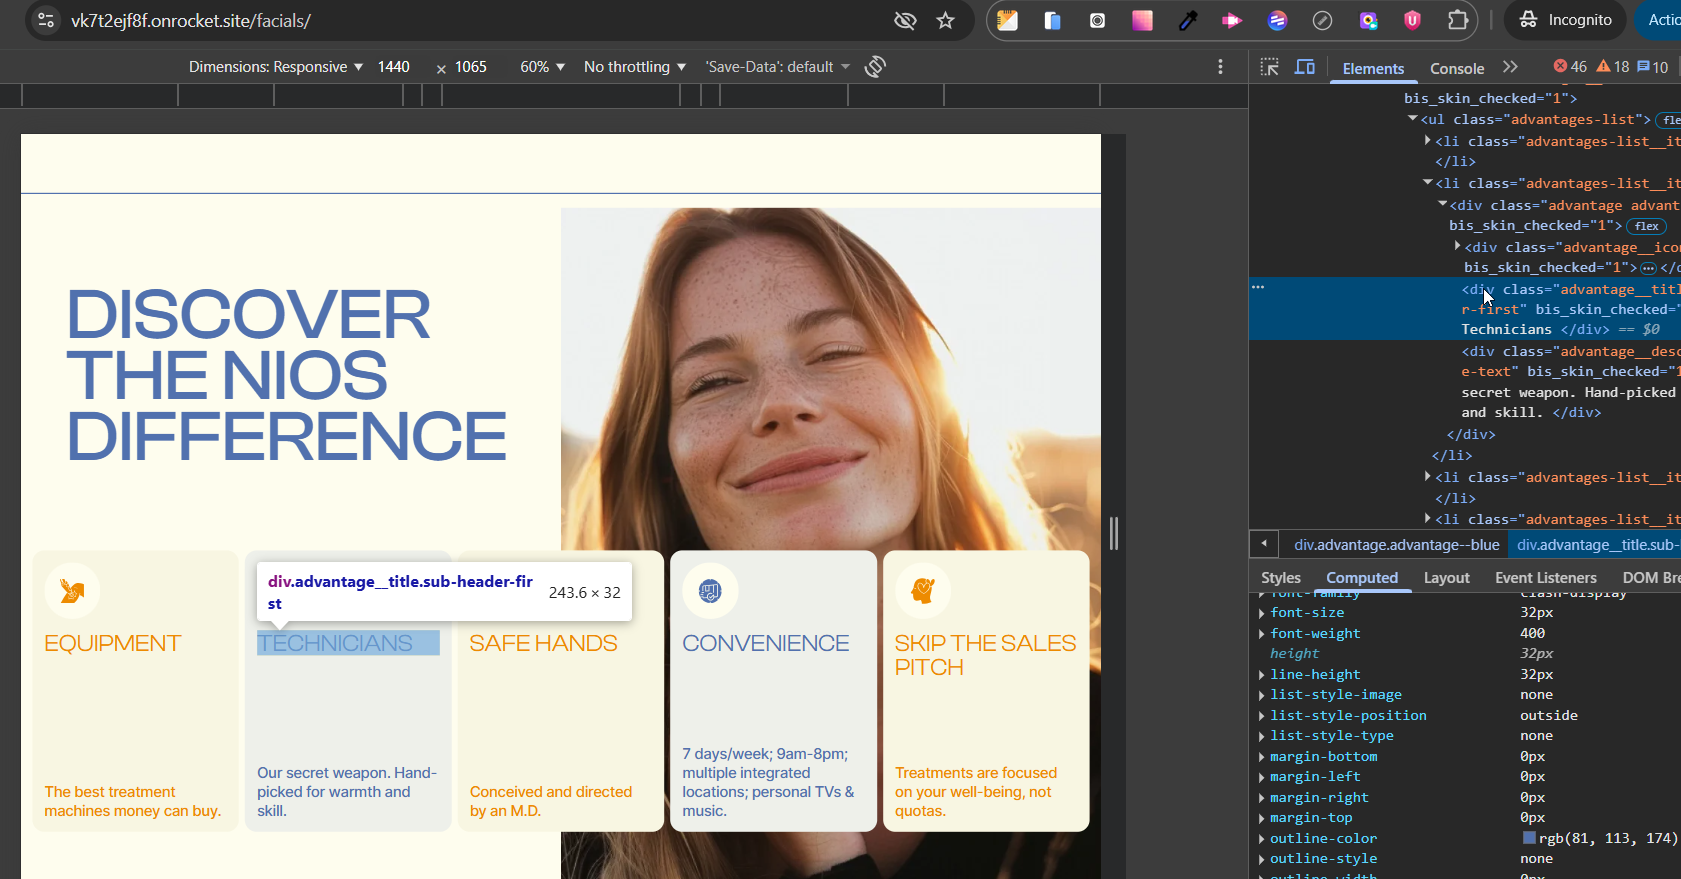The image size is (1681, 879).
Task: Toggle the inspect element selector tool
Action: coord(1270,67)
